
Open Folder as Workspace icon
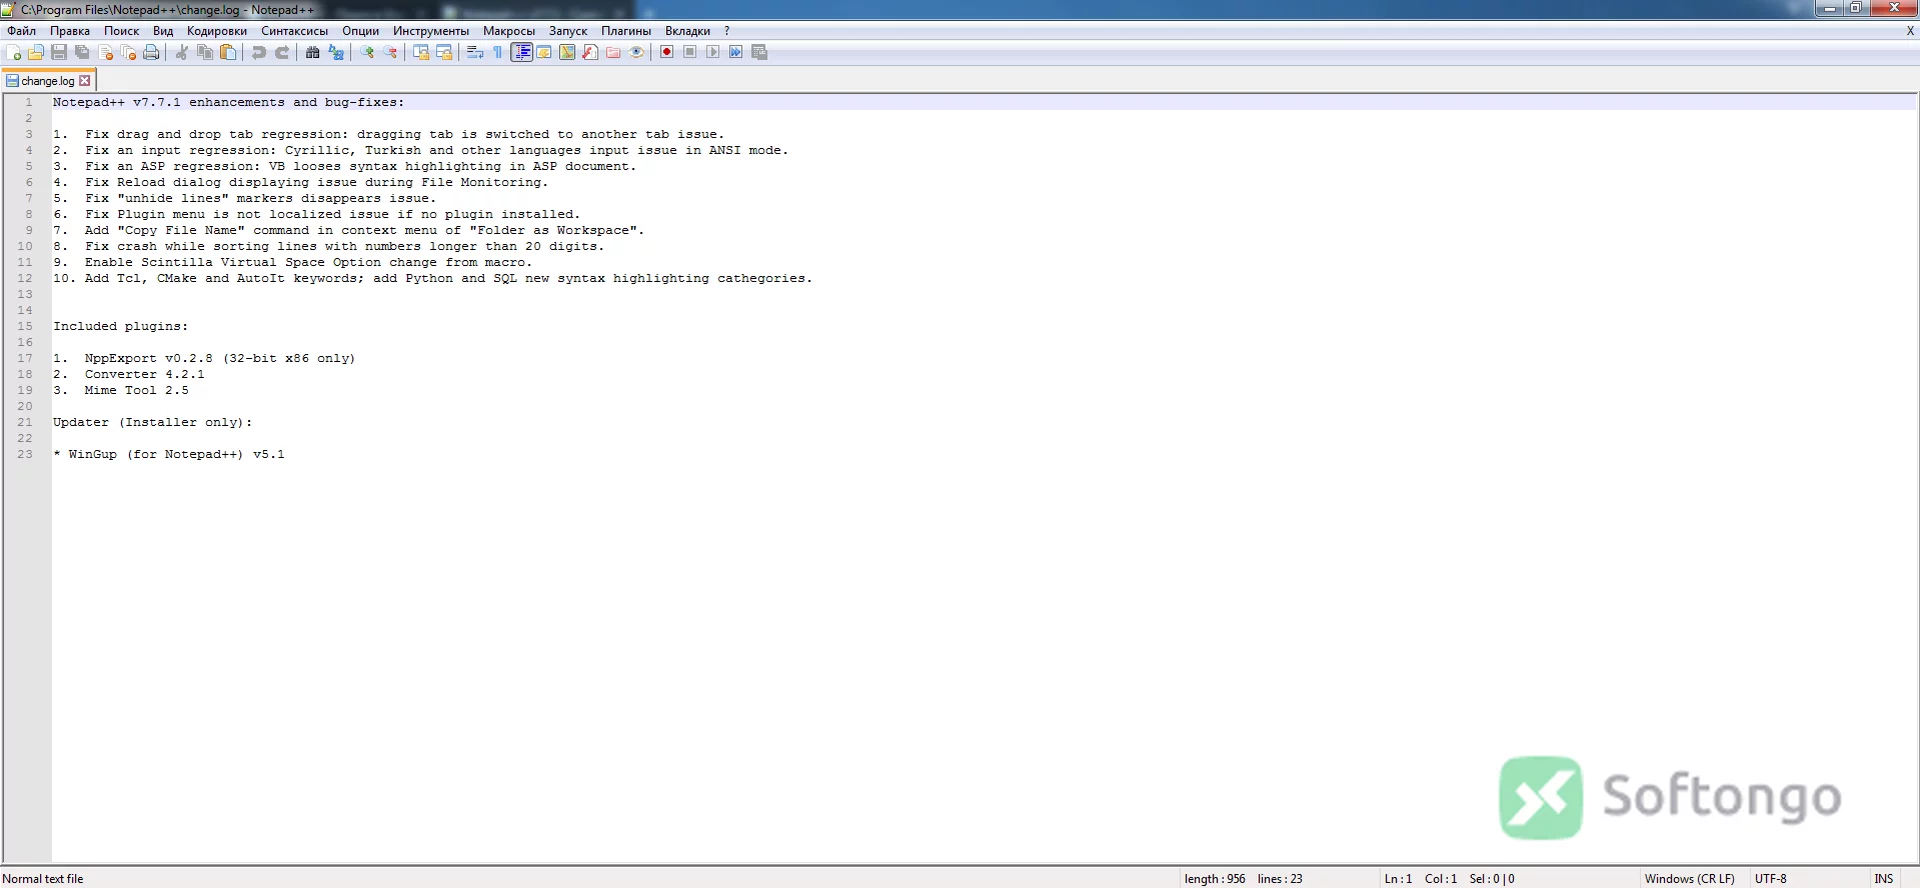[x=613, y=52]
